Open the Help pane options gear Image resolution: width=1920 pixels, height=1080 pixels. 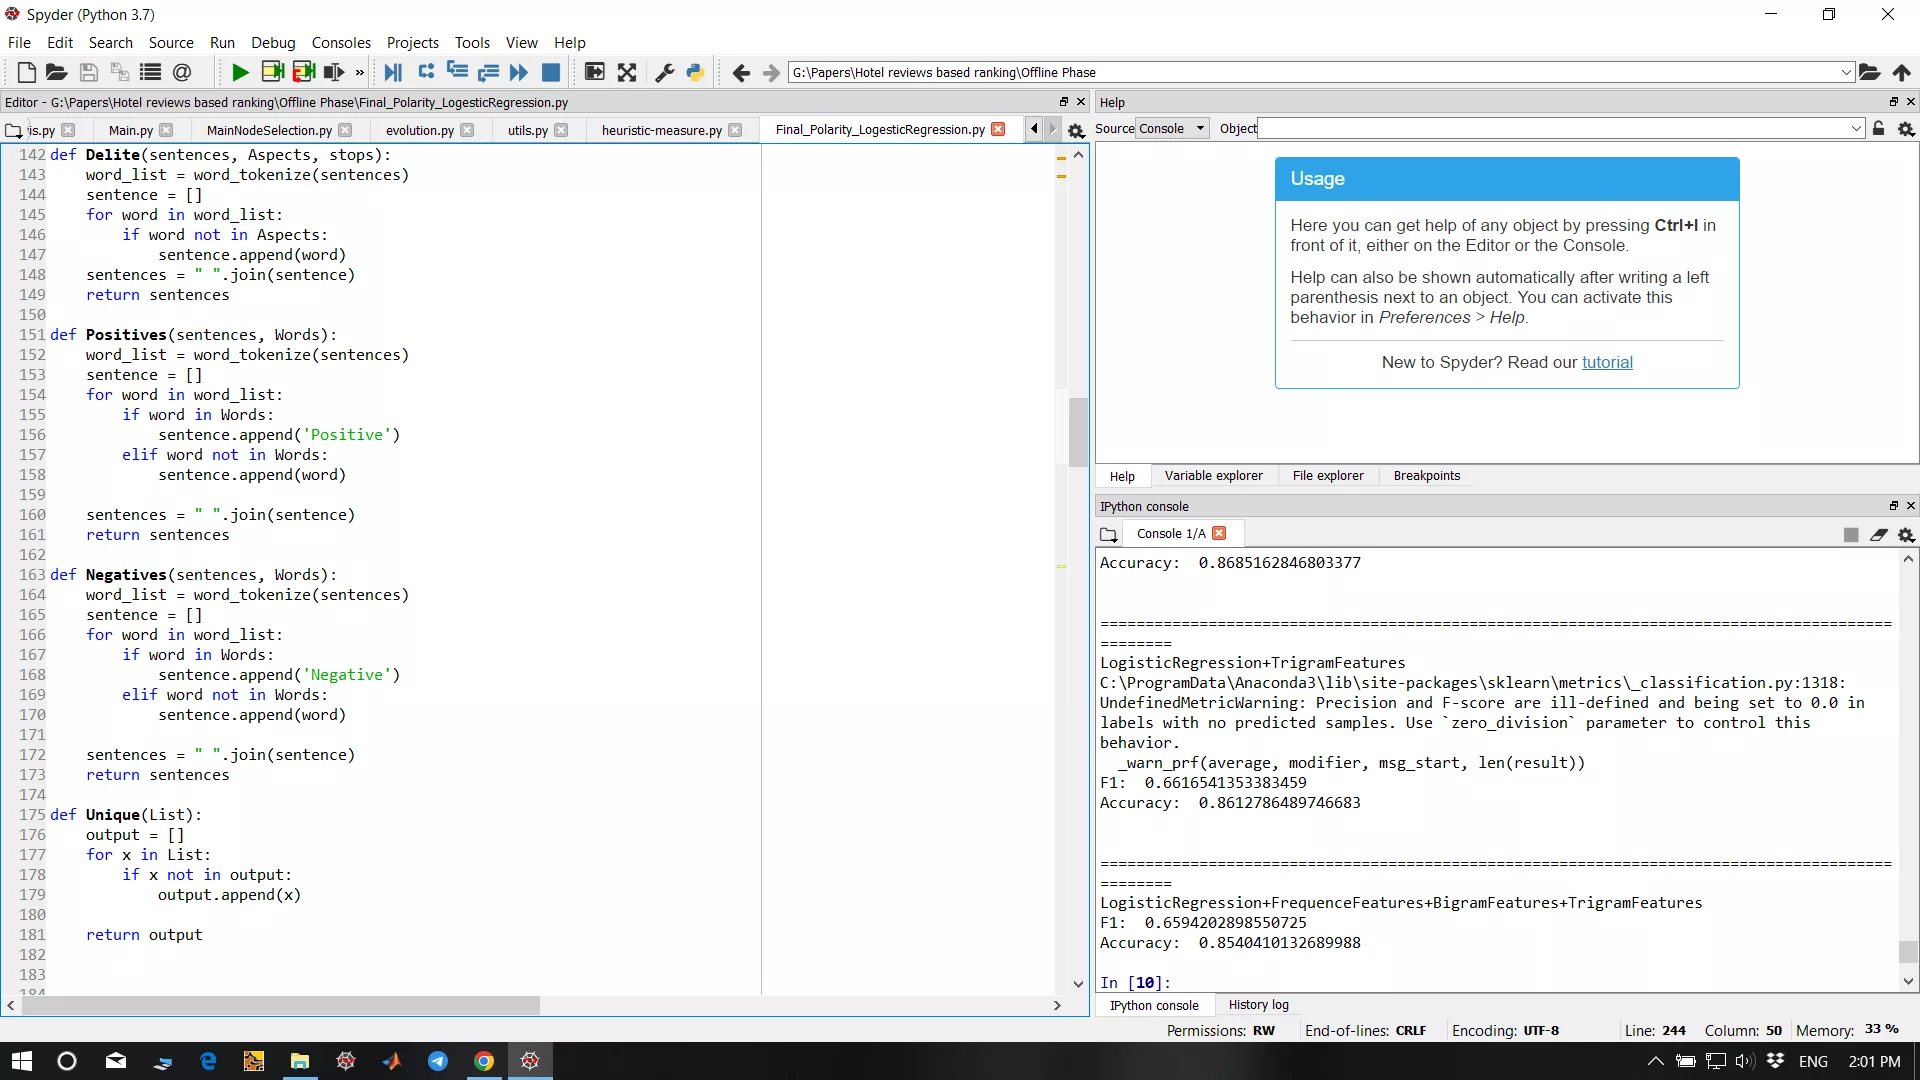click(x=1906, y=129)
